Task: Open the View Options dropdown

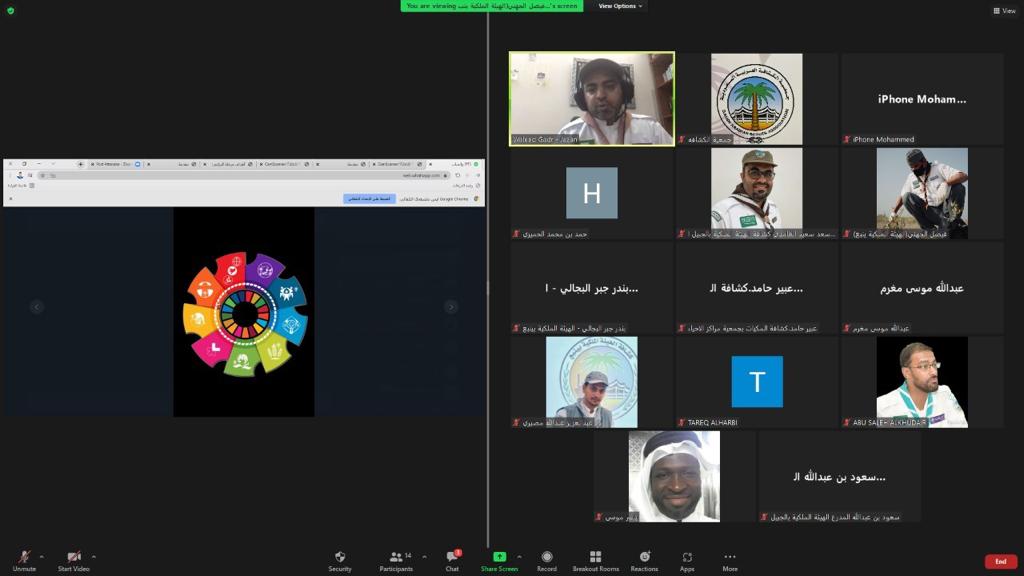Action: point(621,6)
